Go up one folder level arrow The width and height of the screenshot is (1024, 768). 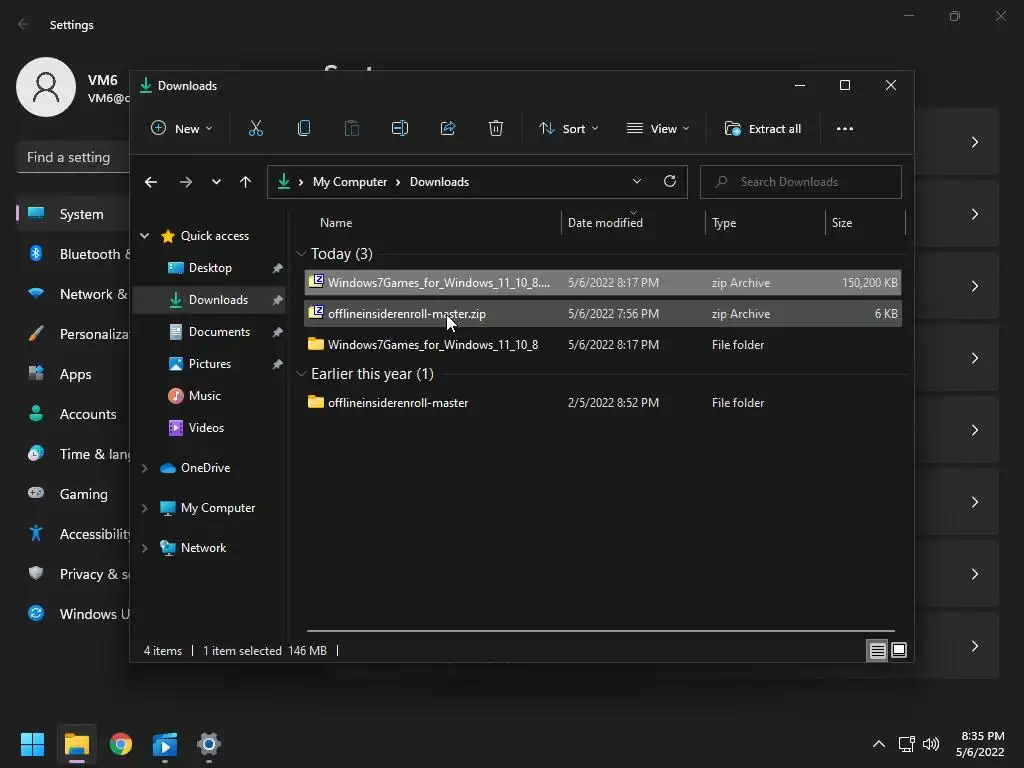pyautogui.click(x=245, y=182)
